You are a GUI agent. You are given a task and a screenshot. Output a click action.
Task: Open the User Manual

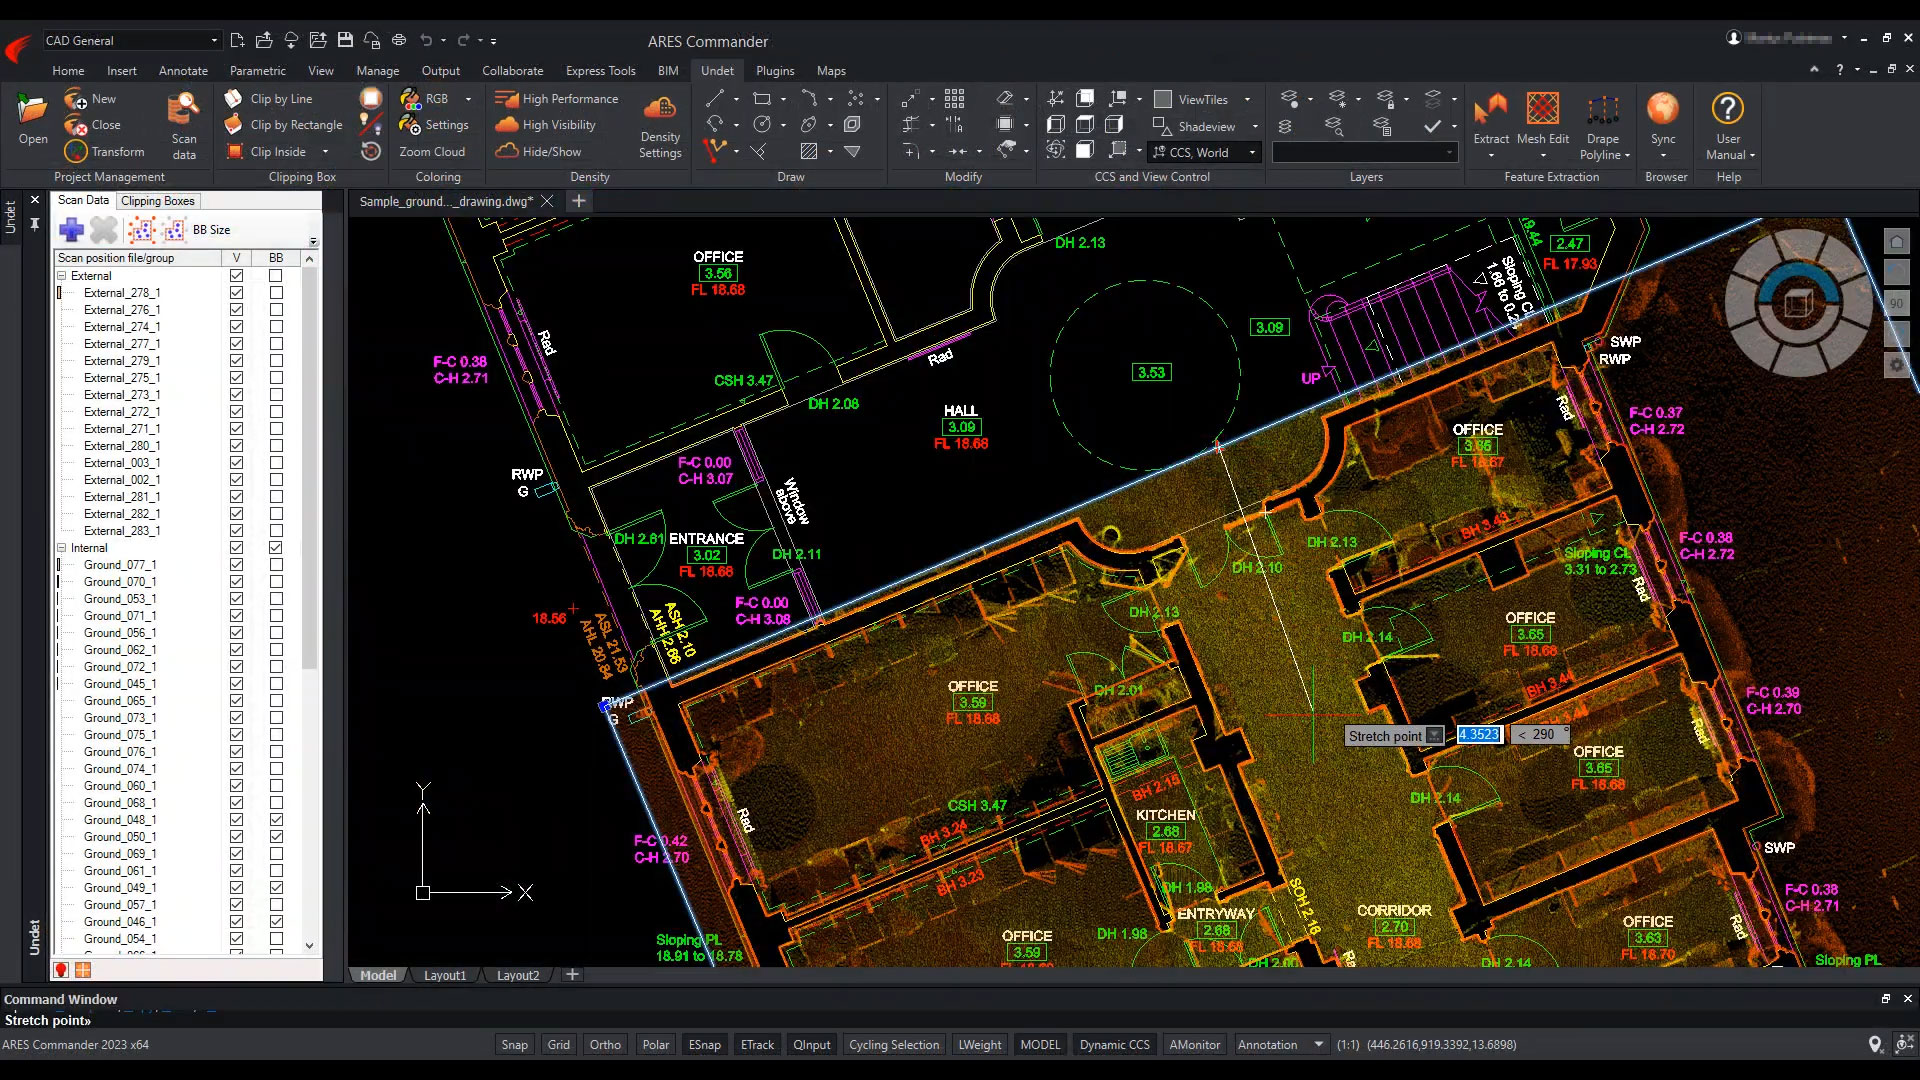(x=1728, y=125)
